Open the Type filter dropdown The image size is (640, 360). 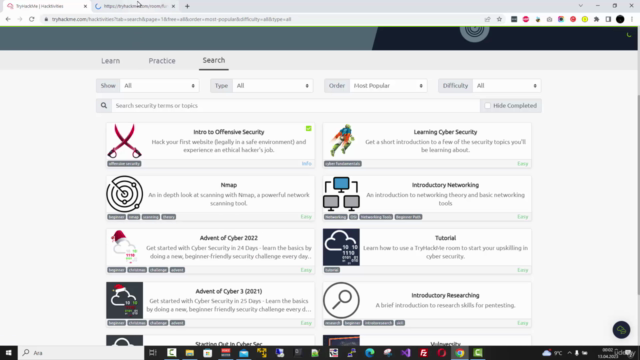click(x=272, y=86)
